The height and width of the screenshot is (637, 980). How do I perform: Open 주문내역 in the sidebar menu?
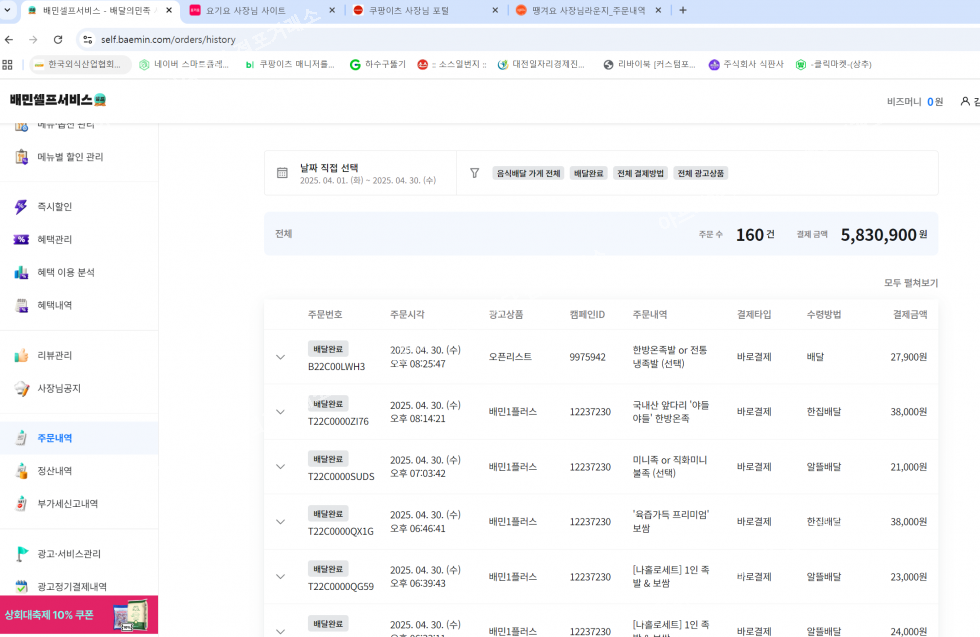[x=55, y=438]
